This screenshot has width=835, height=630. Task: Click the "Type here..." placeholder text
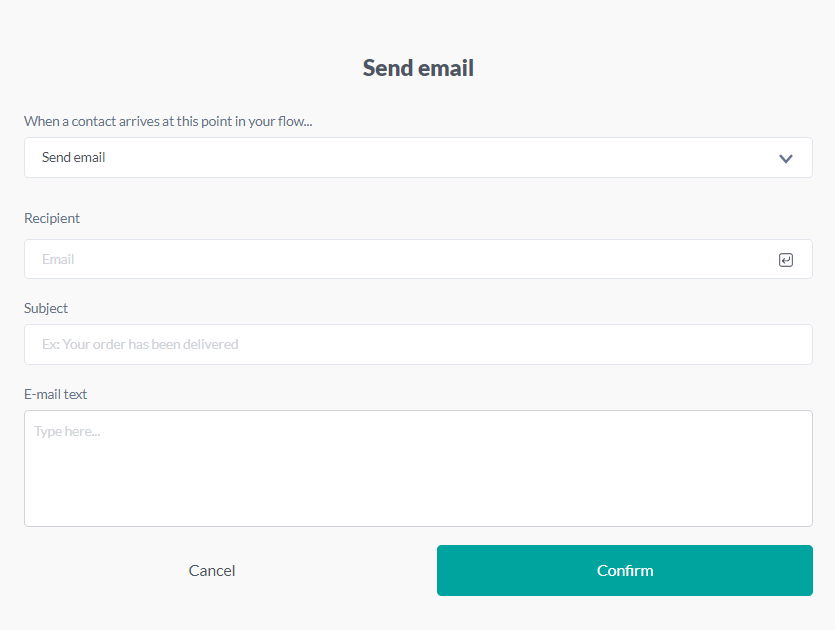[67, 432]
